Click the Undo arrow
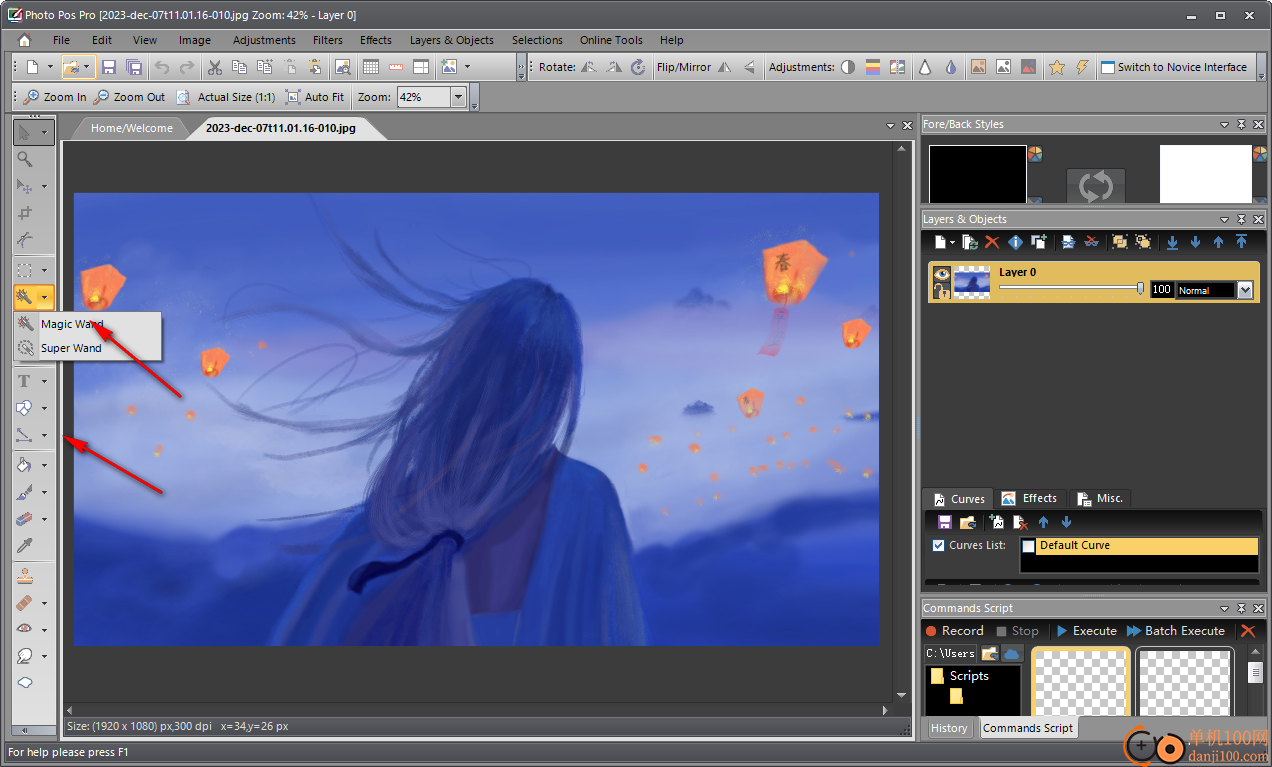1272x767 pixels. (x=162, y=67)
